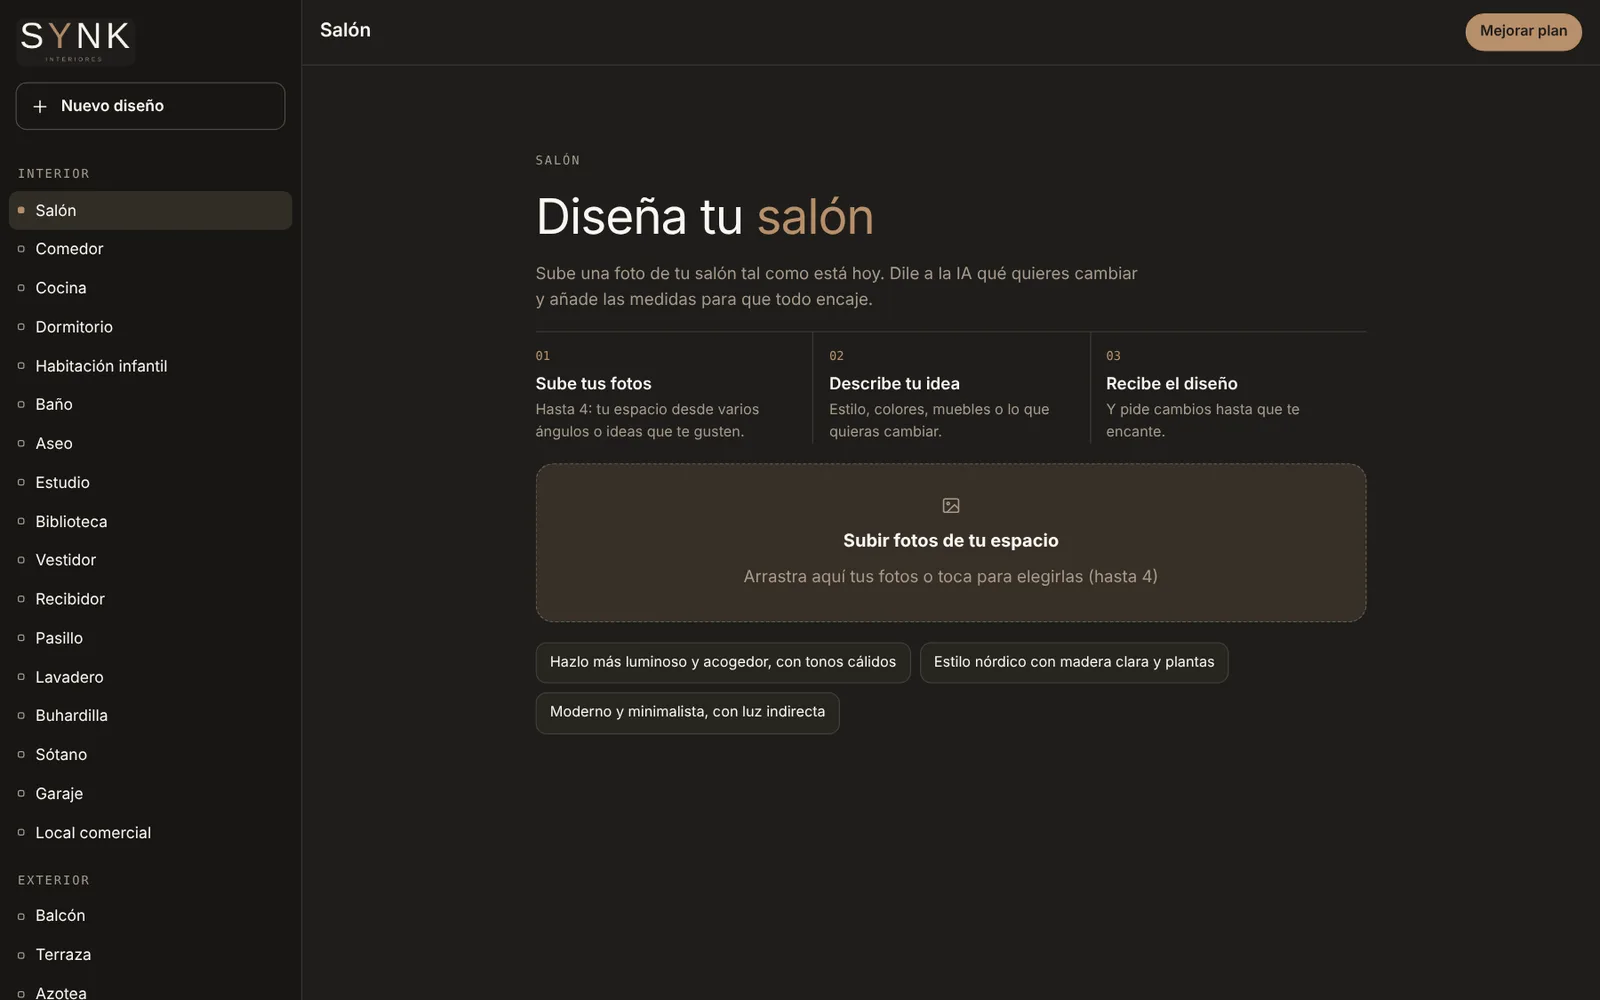Click the 'Diseña tu salón' headline
Viewport: 1600px width, 1000px height.
click(x=704, y=216)
